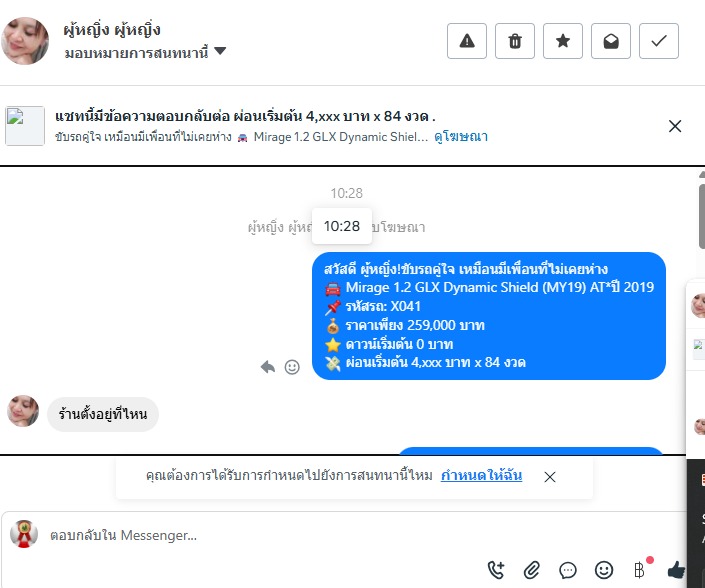Viewport: 705px width, 588px height.
Task: Dismiss the ad reply banner
Action: [x=675, y=126]
